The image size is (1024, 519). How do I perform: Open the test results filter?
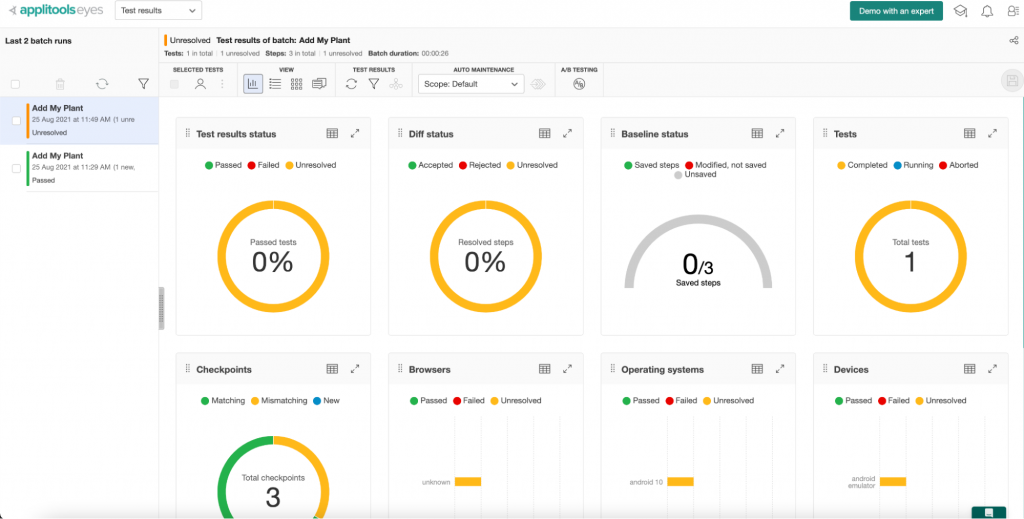373,84
